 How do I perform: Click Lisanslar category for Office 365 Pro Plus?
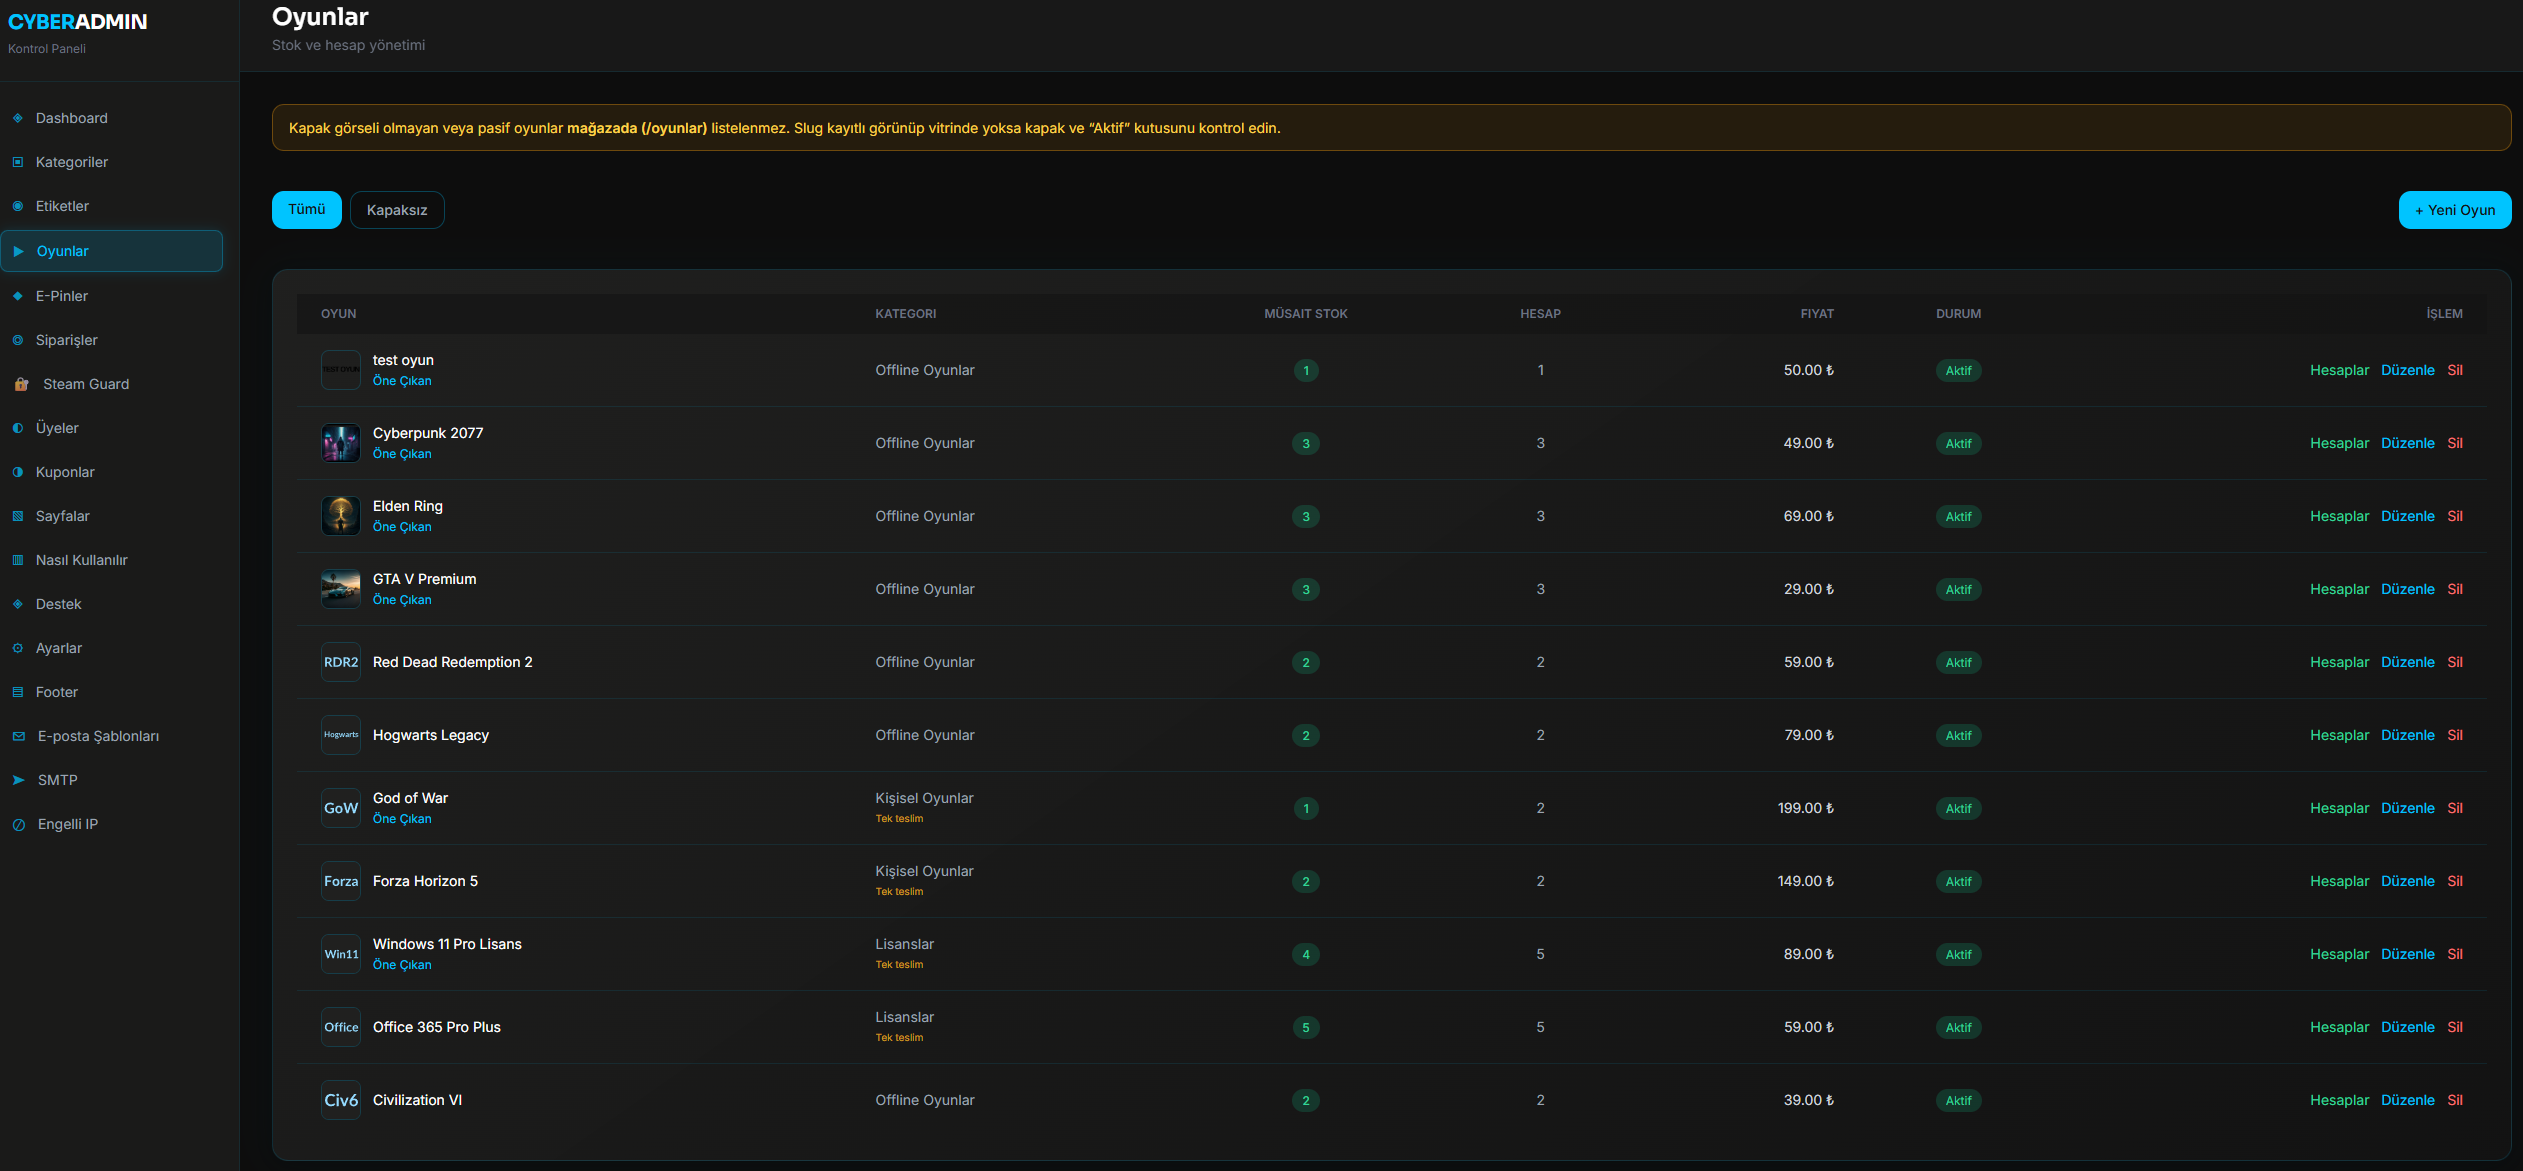(x=904, y=1017)
